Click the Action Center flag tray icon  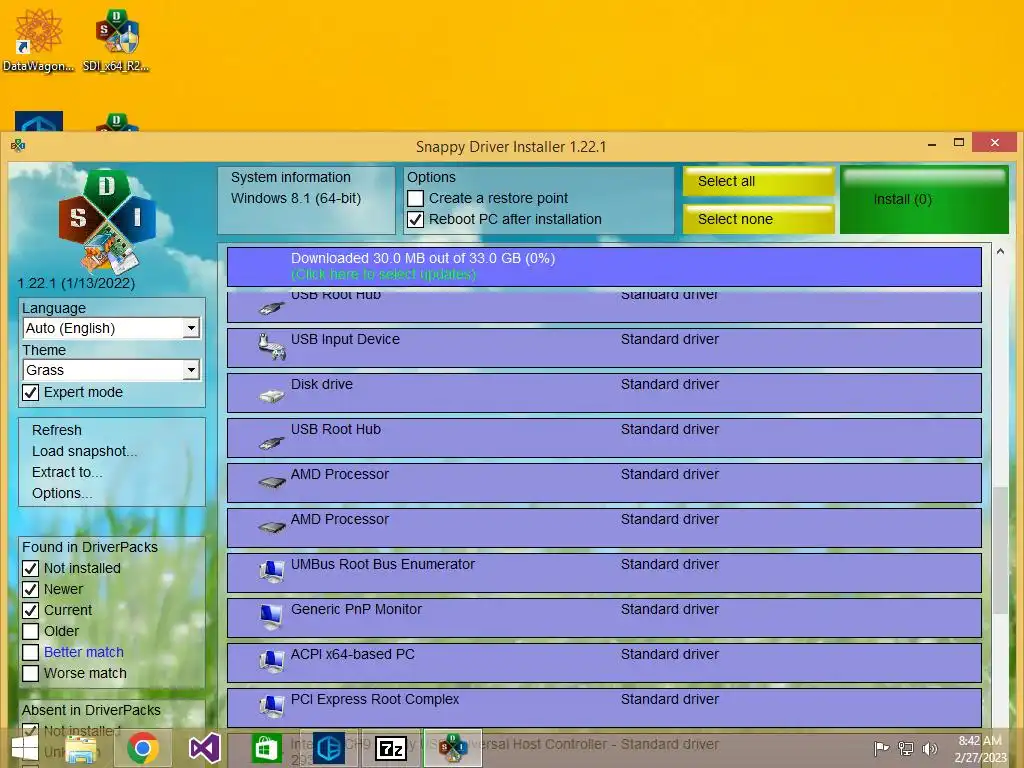coord(881,749)
